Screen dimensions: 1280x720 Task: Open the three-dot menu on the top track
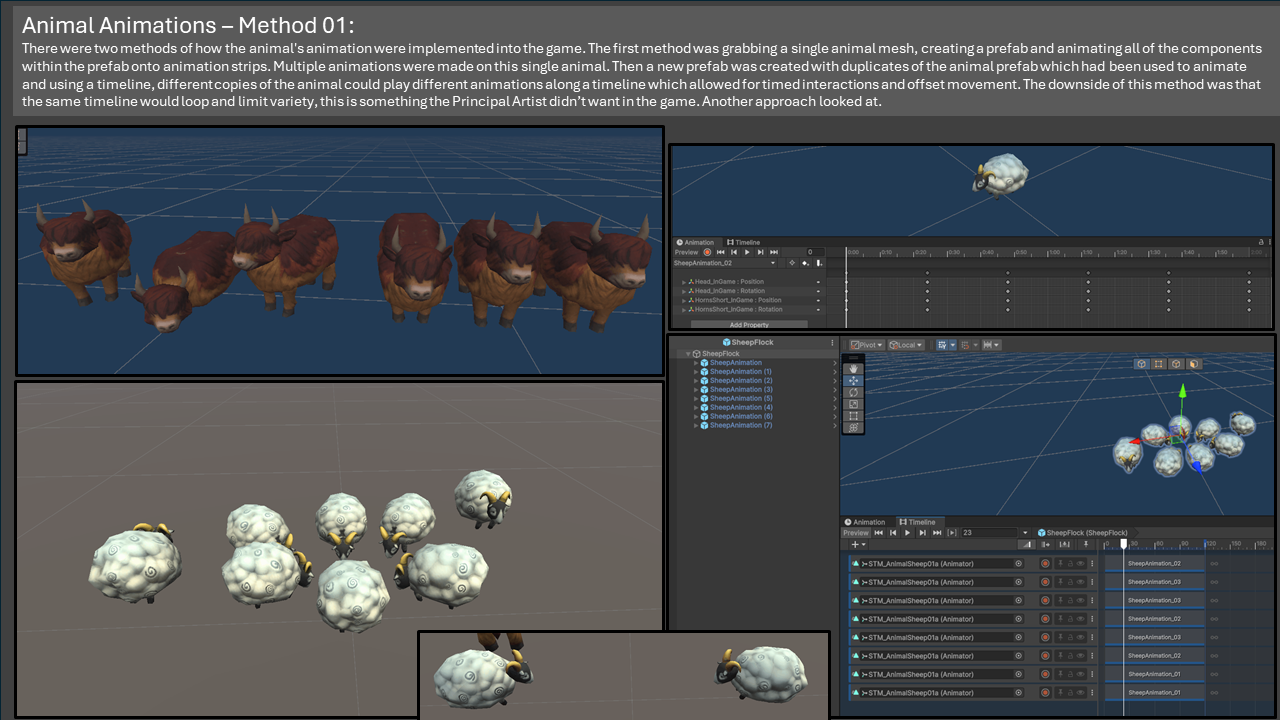coord(1092,563)
